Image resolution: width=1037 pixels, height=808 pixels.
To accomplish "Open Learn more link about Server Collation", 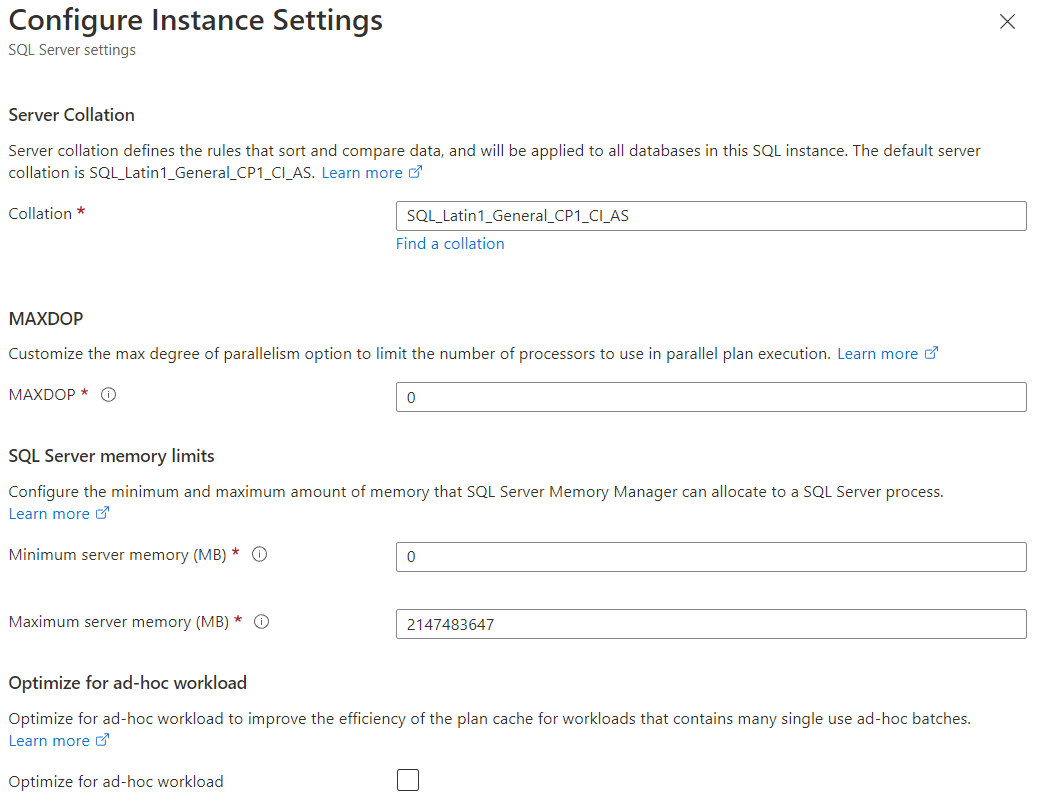I will 361,173.
